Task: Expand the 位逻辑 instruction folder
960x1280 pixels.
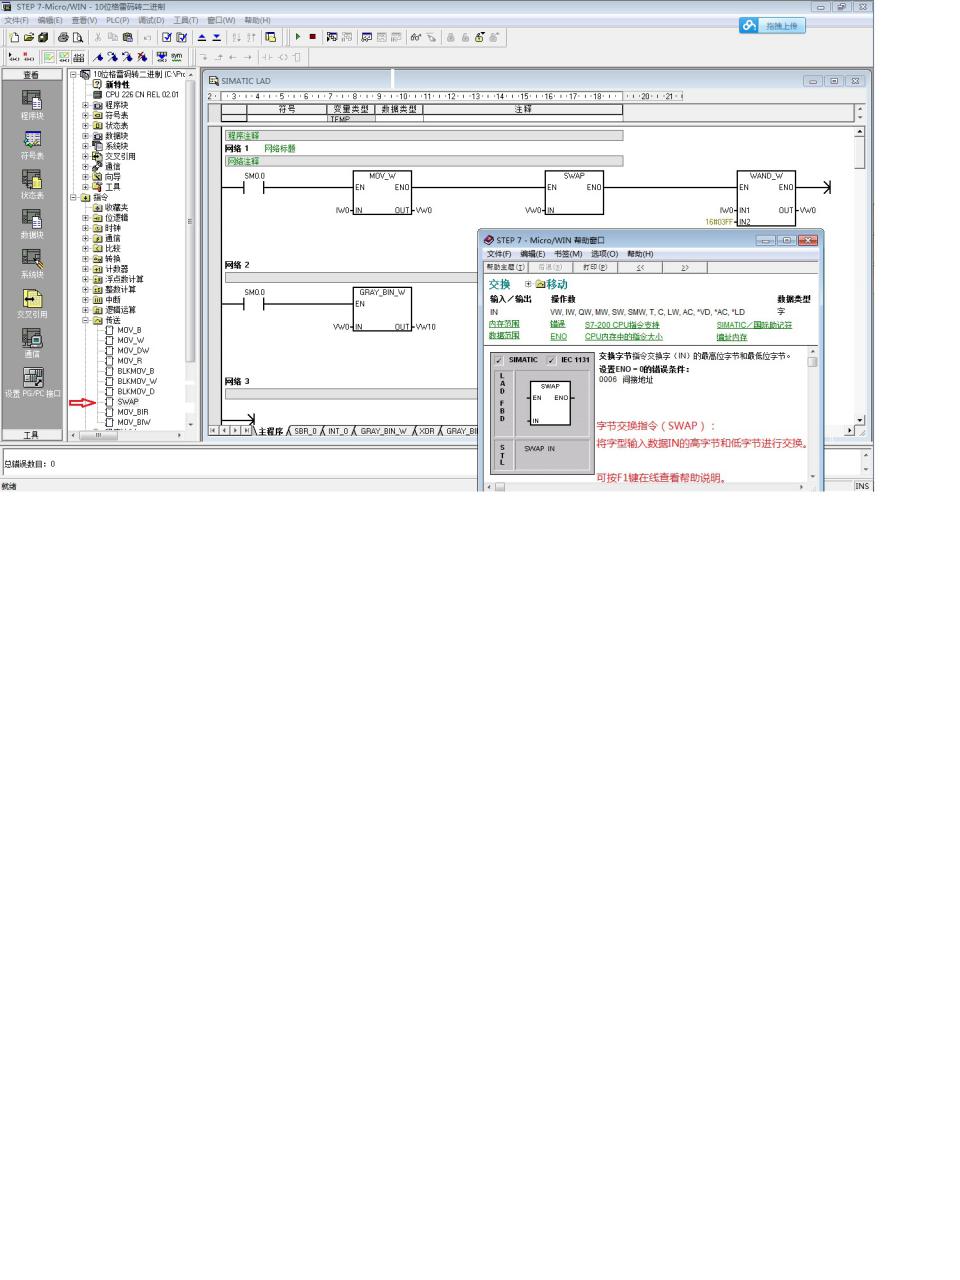Action: pos(86,218)
